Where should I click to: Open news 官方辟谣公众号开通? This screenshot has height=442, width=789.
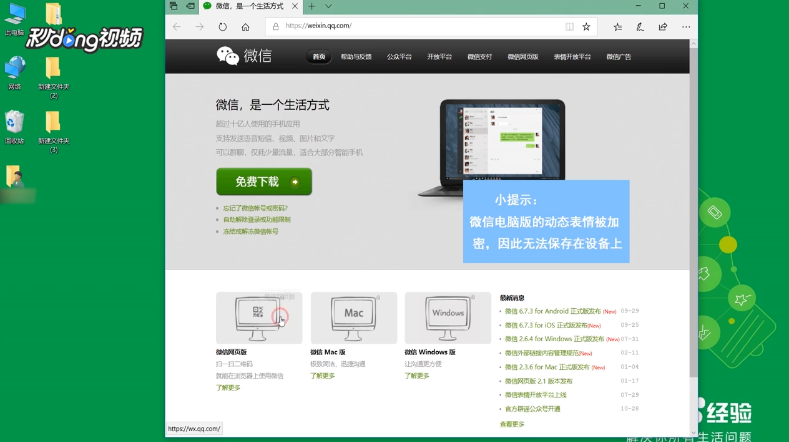[532, 409]
